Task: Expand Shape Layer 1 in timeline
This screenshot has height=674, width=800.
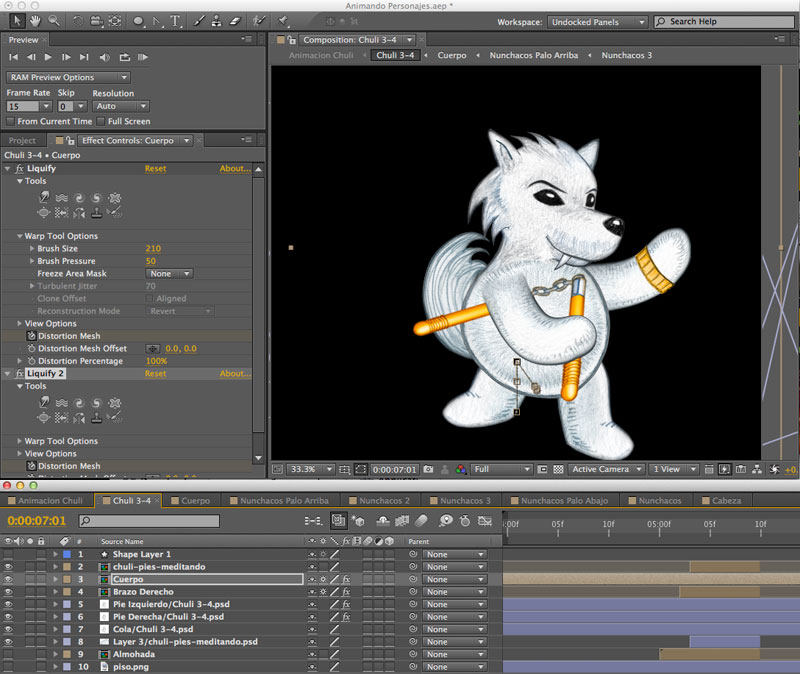Action: pyautogui.click(x=55, y=554)
